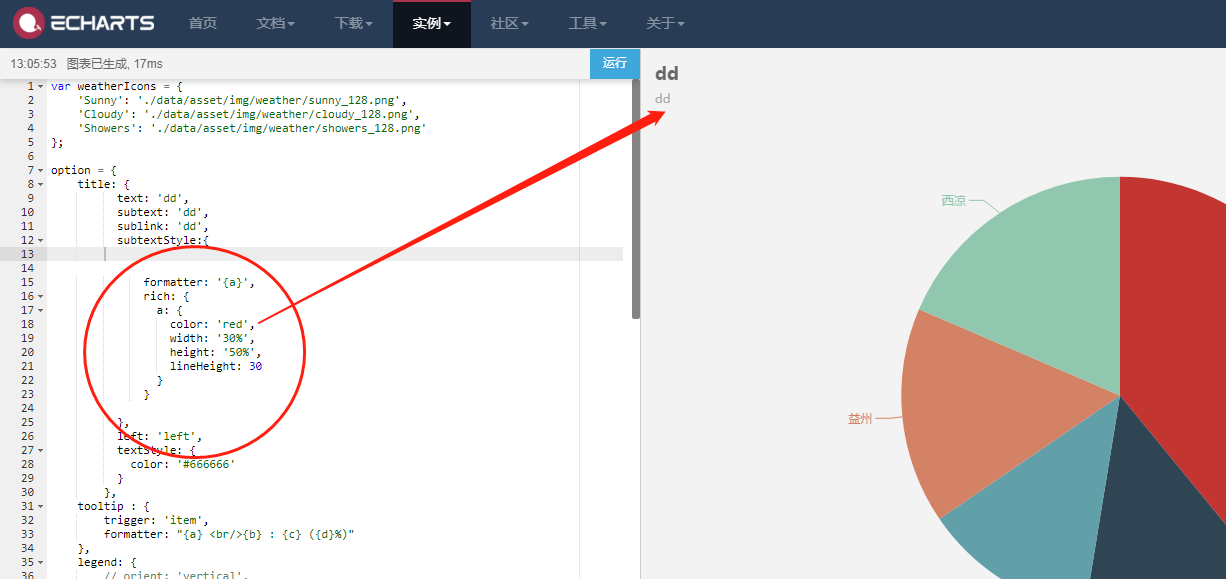Collapse the title block at line 8
Viewport: 1226px width, 579px height.
[41, 184]
